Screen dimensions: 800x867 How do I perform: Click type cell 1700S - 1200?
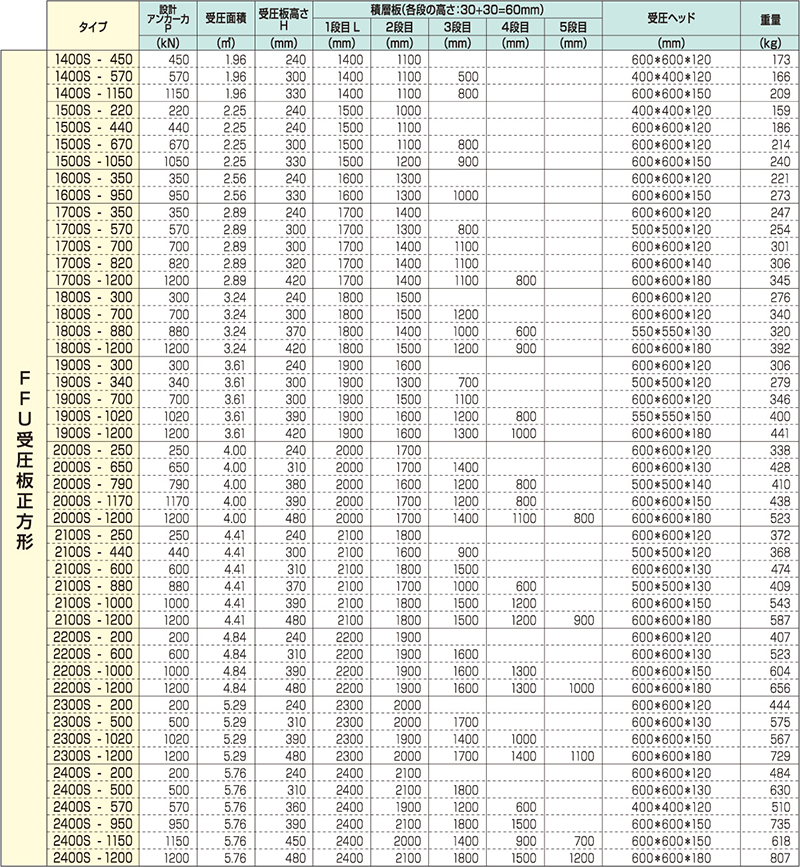click(93, 280)
